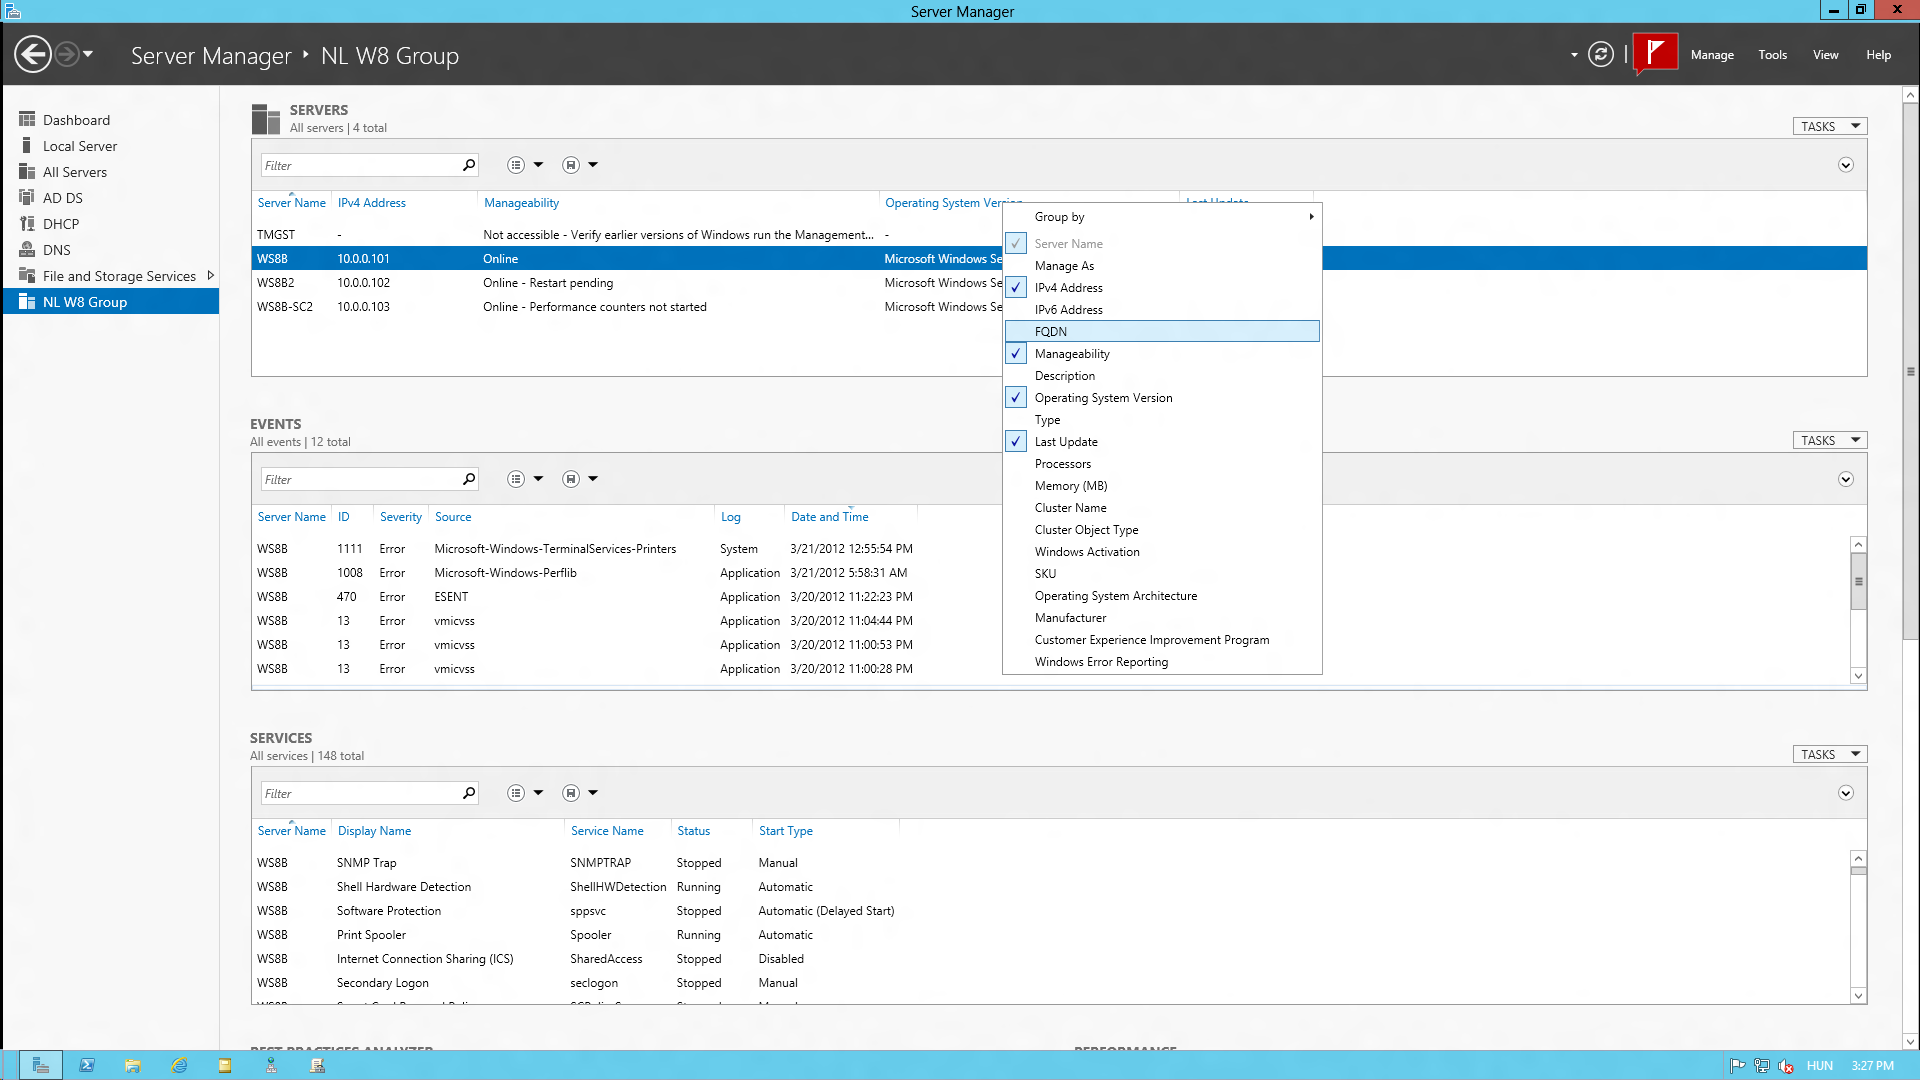The image size is (1920, 1080).
Task: Click the Dashboard sidebar icon
Action: (27, 119)
